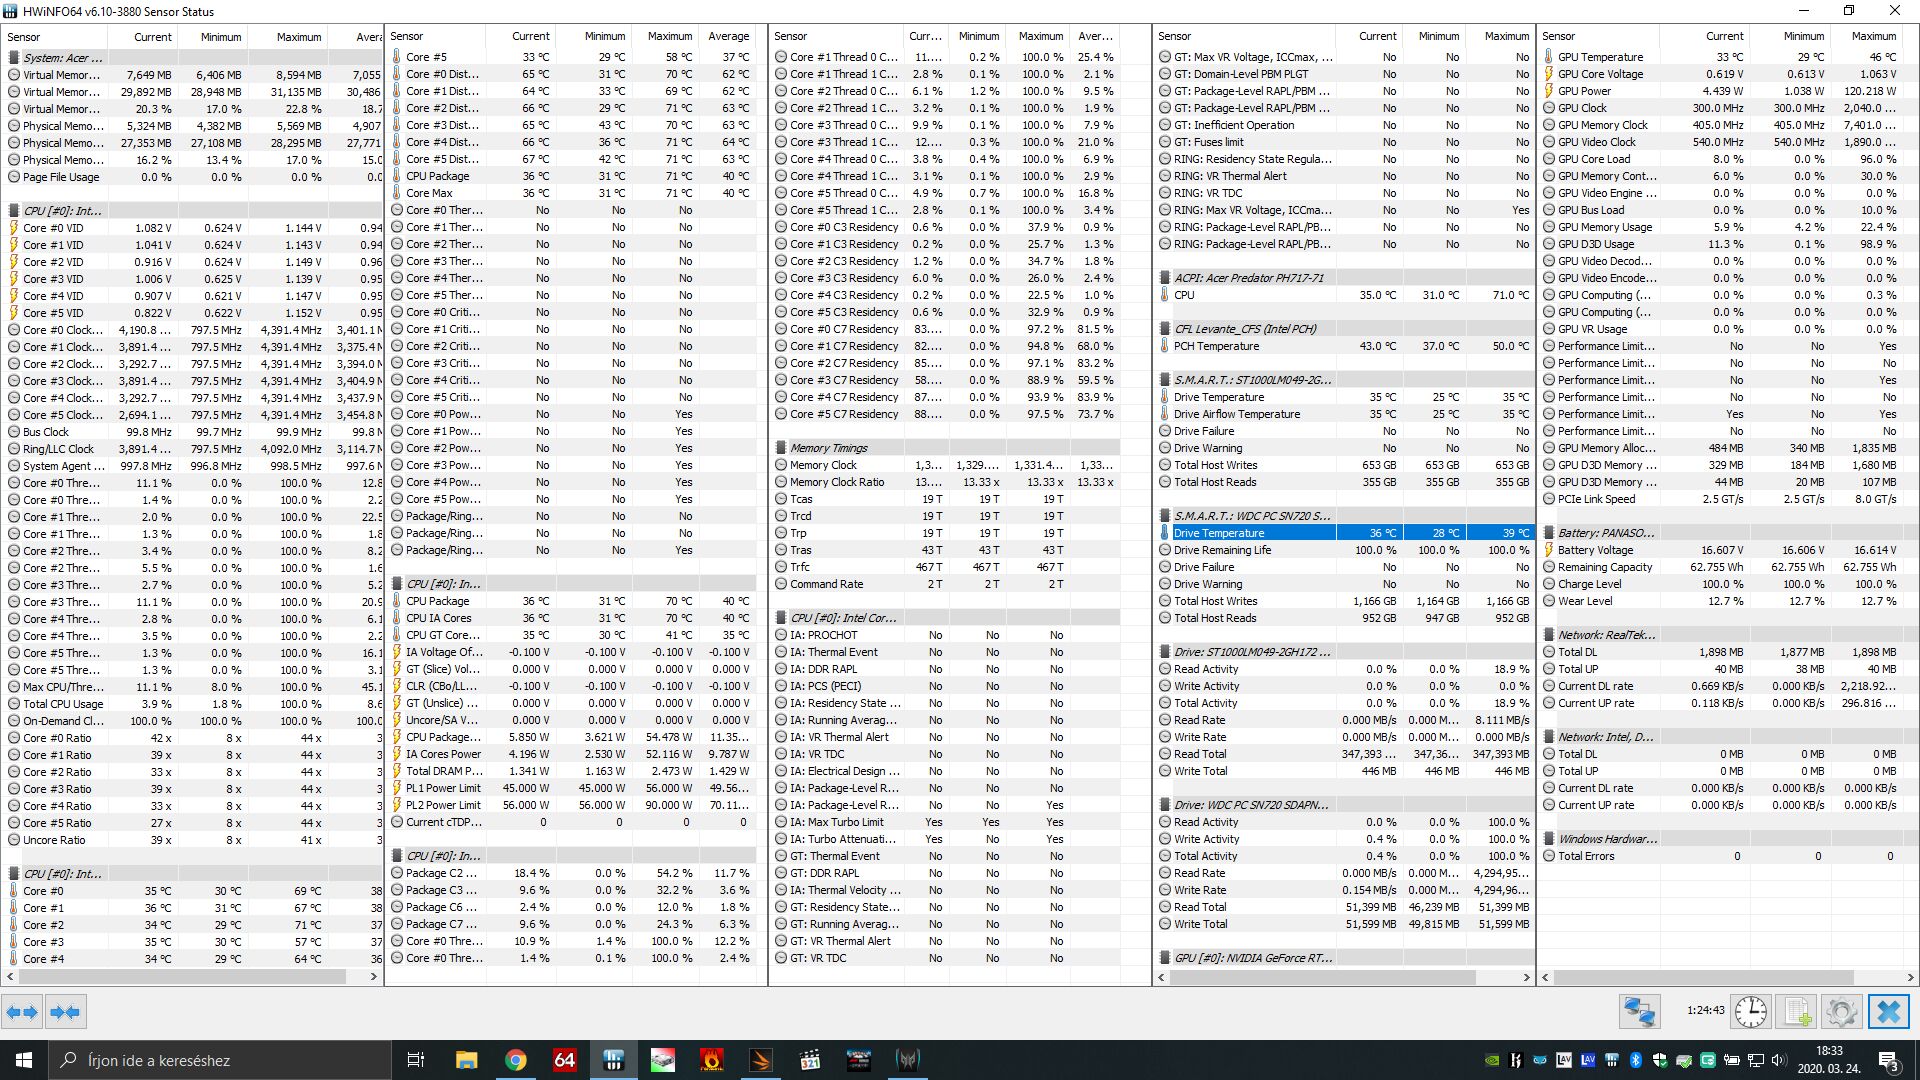Open sensor settings gear icon
The image size is (1920, 1080).
[1841, 1012]
